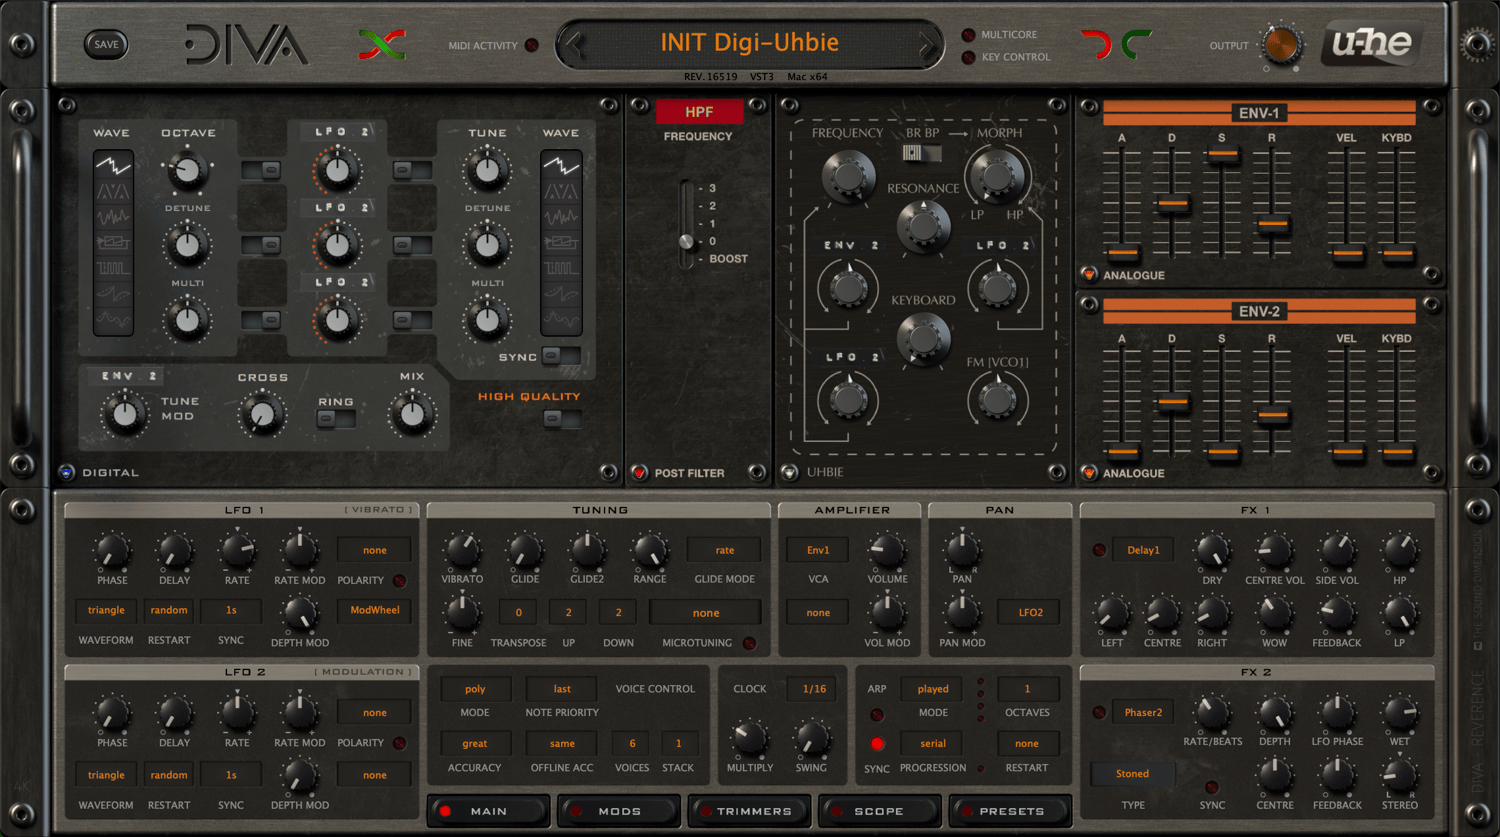This screenshot has height=837, width=1500.
Task: Open the DIGITAL oscillator model selector
Action: pos(67,472)
